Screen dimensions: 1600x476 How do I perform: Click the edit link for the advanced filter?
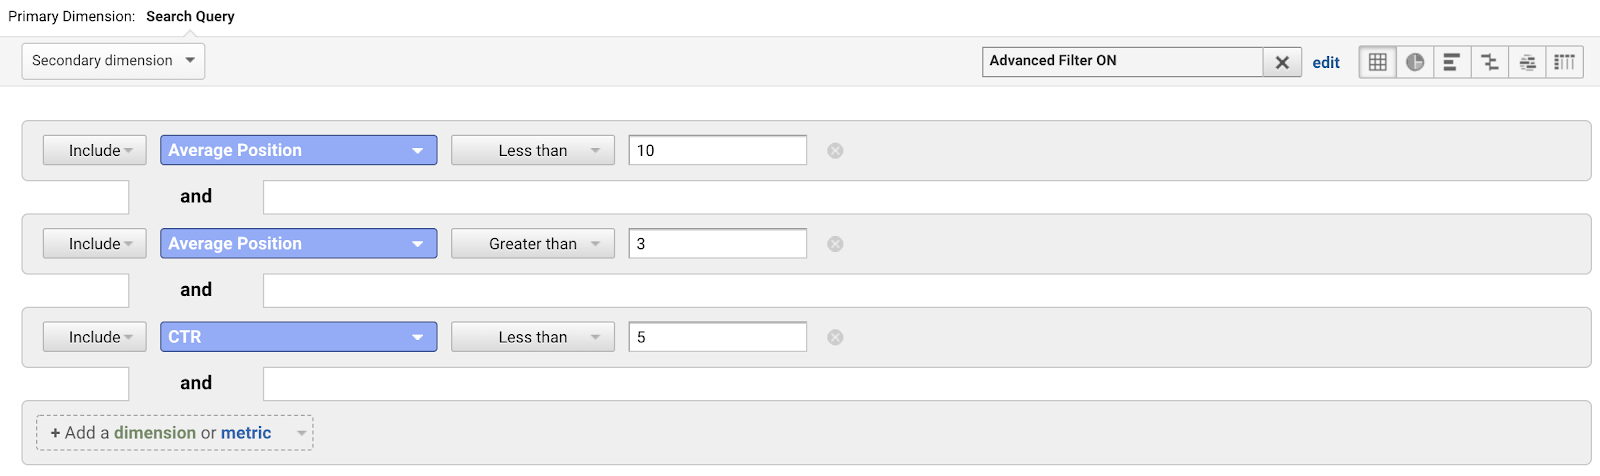tap(1326, 63)
